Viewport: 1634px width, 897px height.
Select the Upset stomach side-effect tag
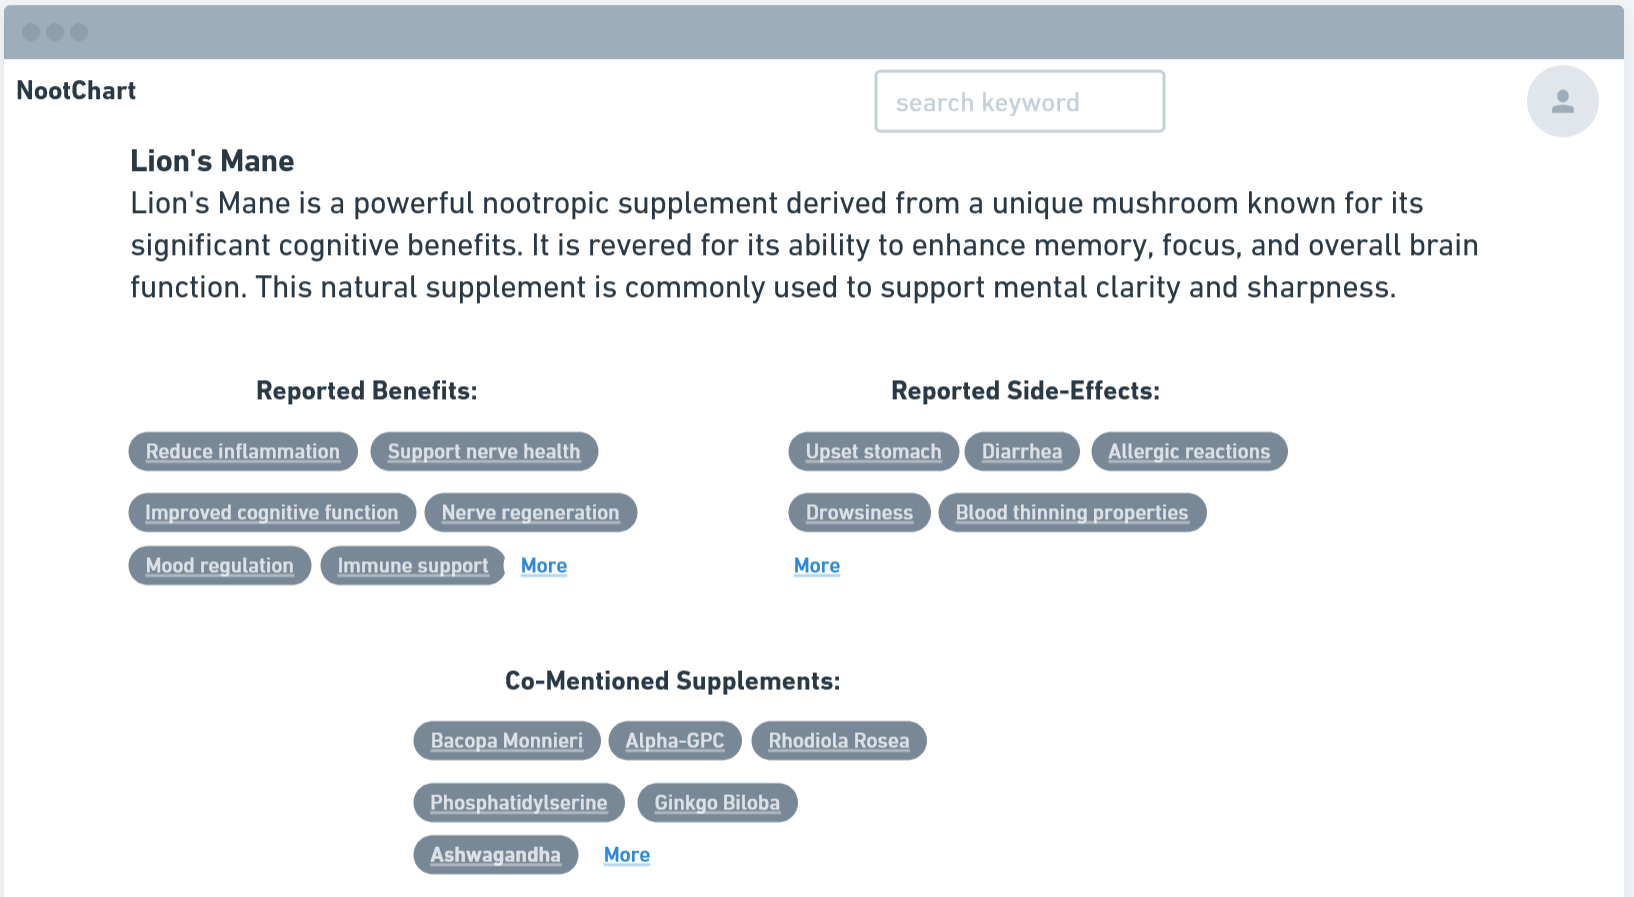(874, 451)
